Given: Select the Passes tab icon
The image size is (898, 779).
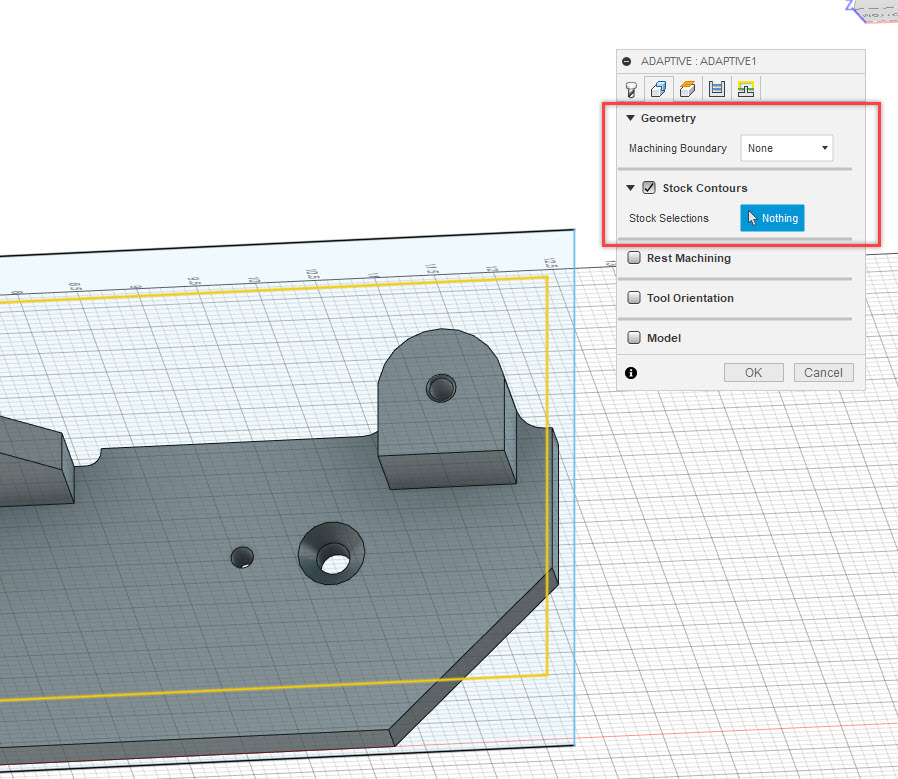Looking at the screenshot, I should (x=716, y=88).
